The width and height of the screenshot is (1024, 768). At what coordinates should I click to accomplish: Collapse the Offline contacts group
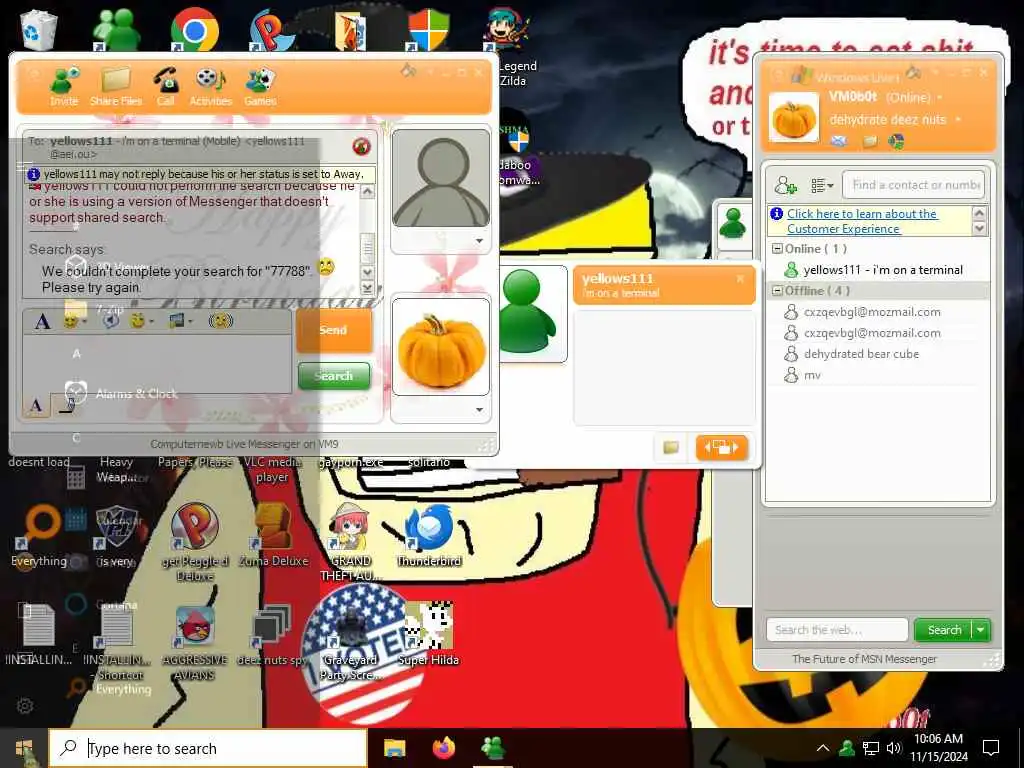click(x=777, y=291)
